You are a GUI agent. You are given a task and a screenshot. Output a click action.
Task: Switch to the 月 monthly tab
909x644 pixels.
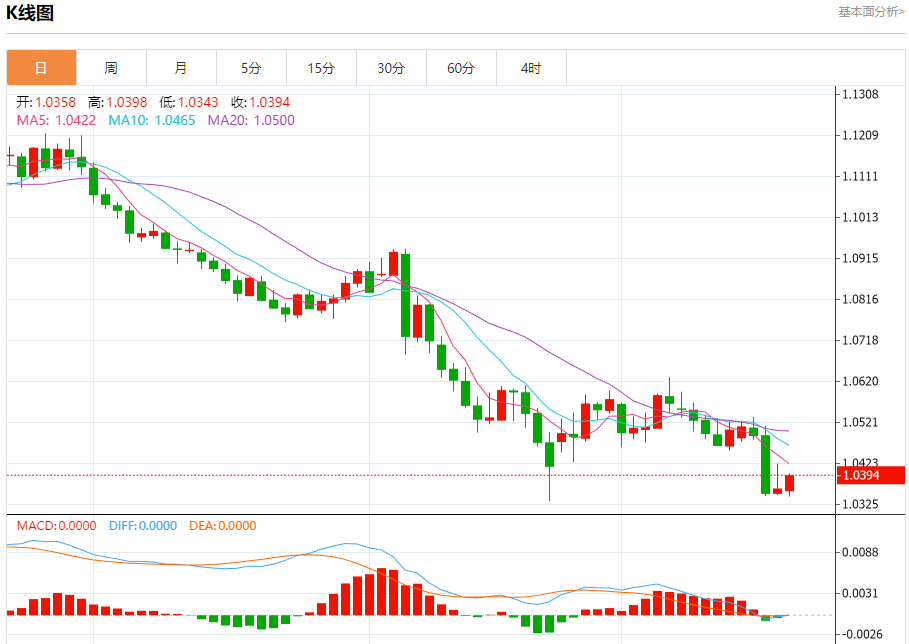pos(181,68)
